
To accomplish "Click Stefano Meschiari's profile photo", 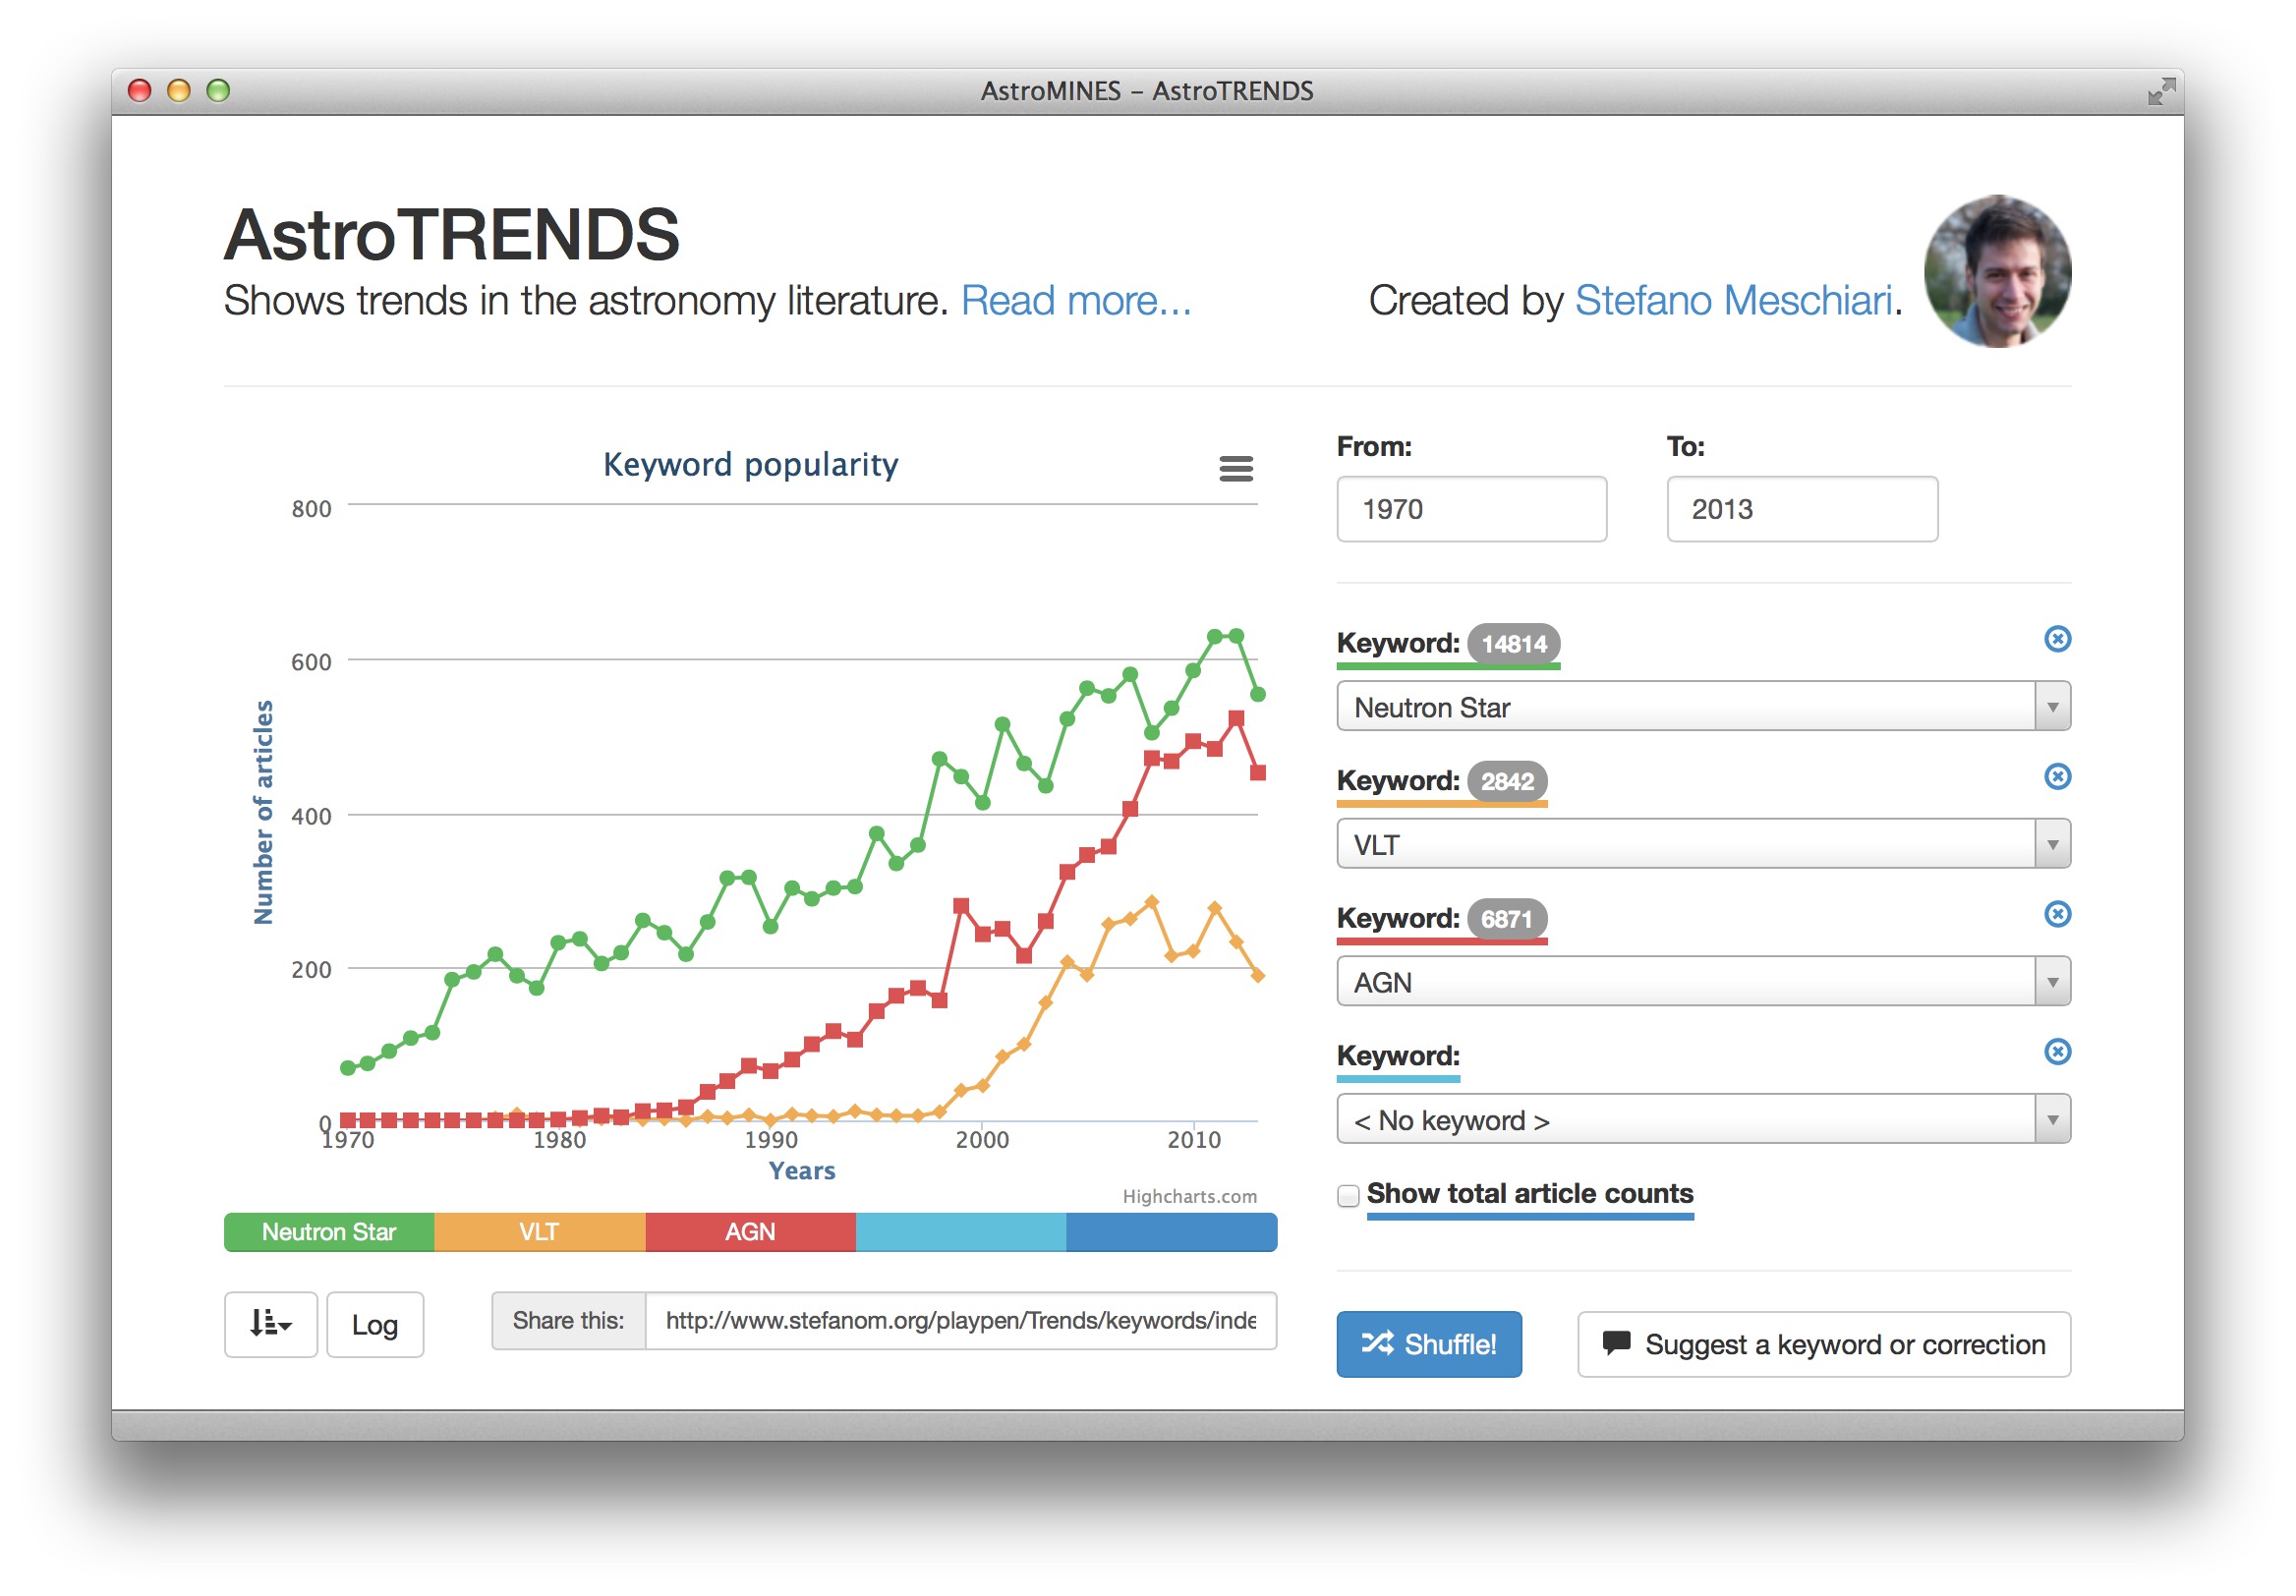I will point(1997,271).
